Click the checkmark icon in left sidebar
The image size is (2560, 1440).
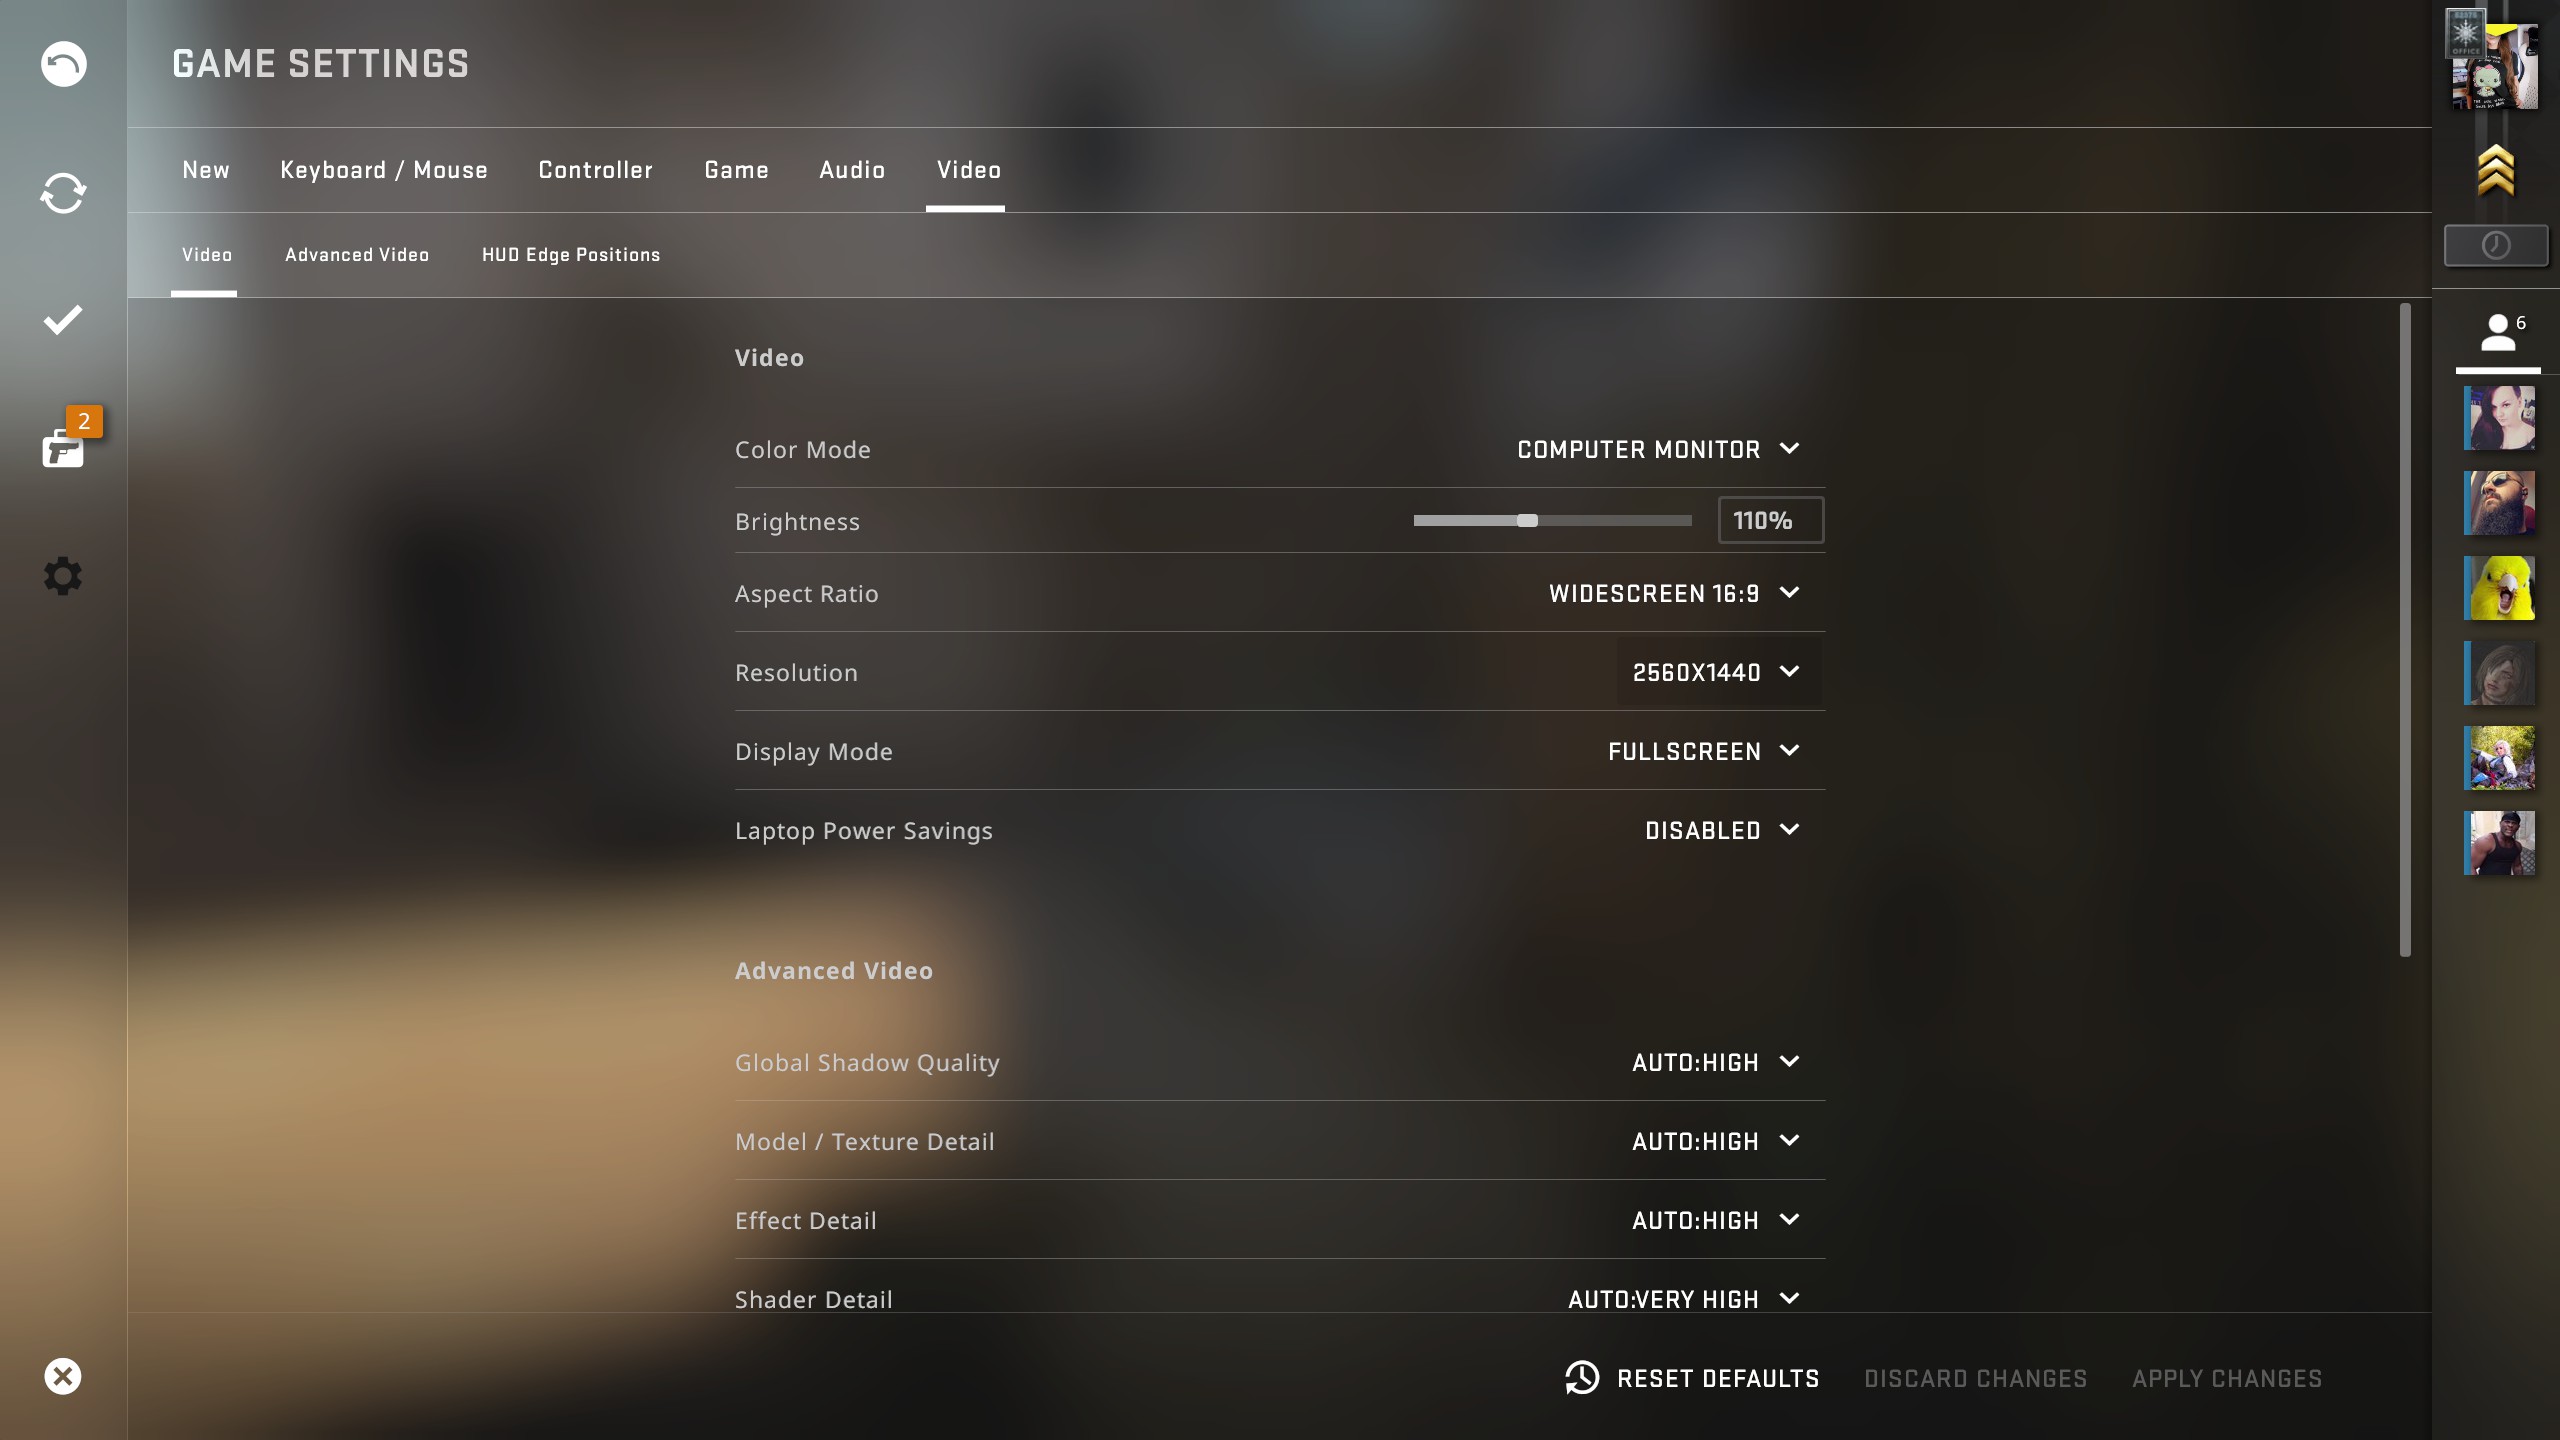tap(63, 320)
